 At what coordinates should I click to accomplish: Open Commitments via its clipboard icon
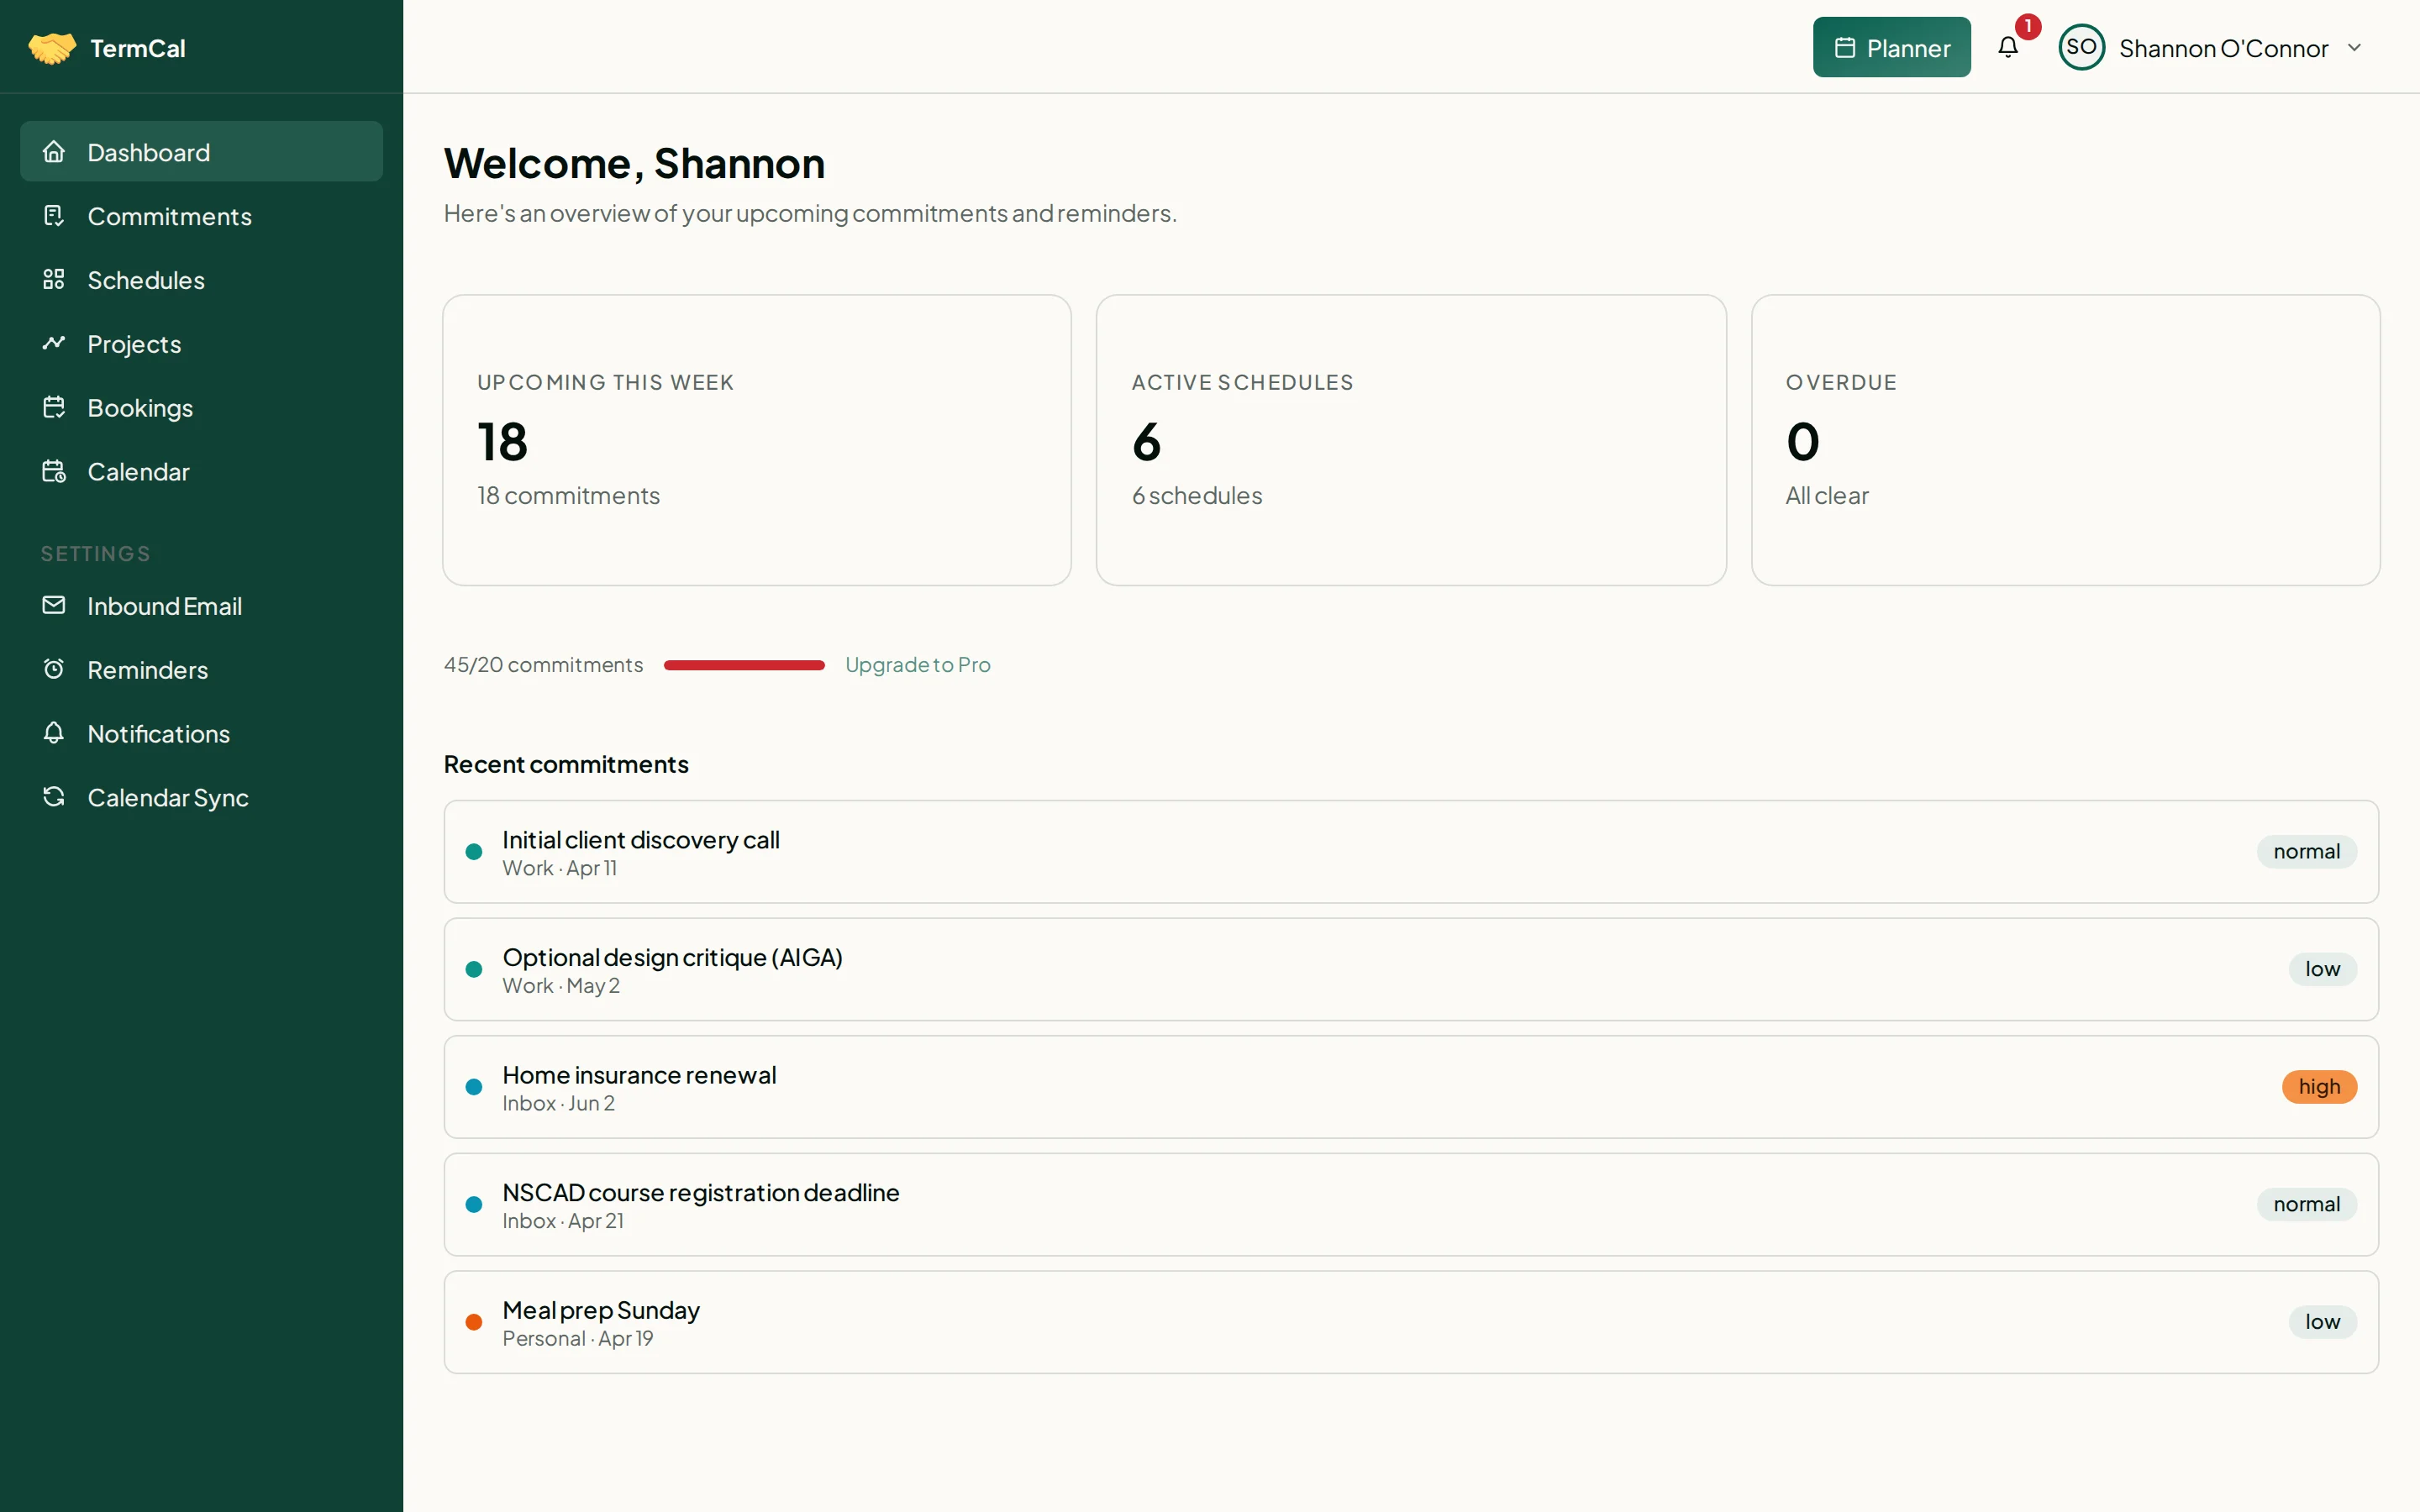(55, 215)
